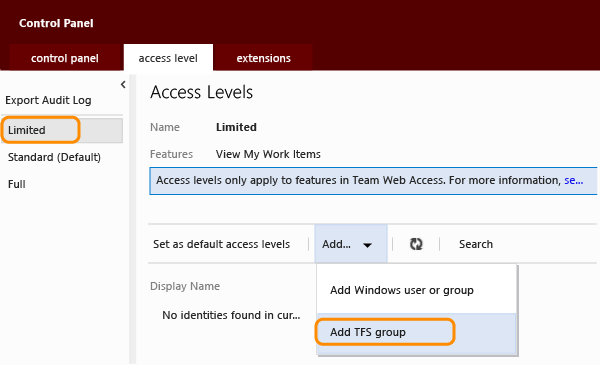The height and width of the screenshot is (365, 600).
Task: Switch to the control panel tab
Action: point(65,58)
